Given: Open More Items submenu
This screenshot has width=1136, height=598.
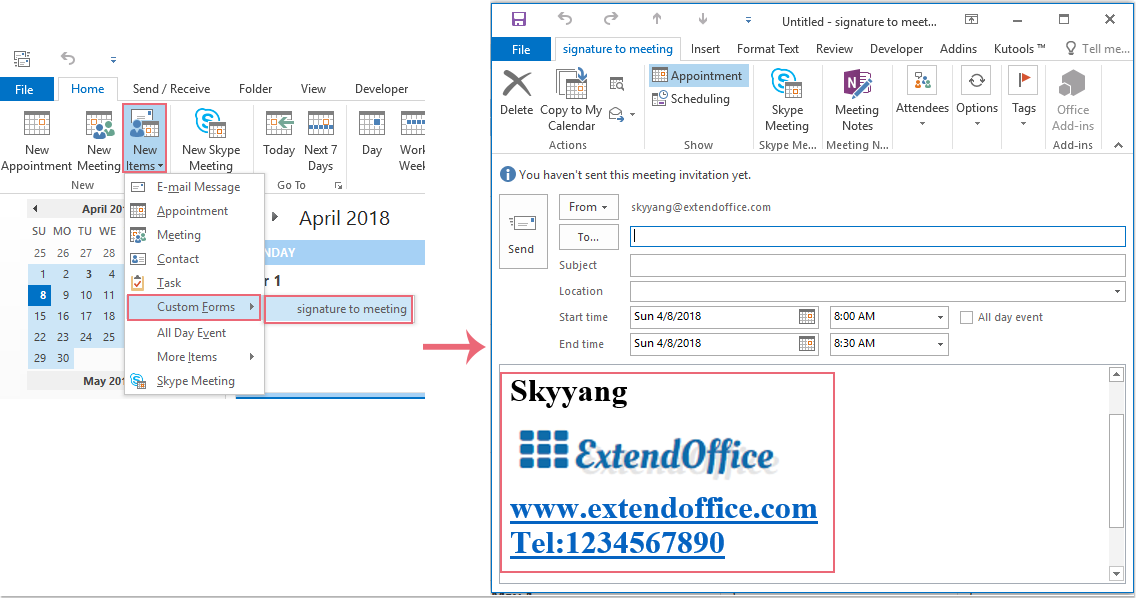Looking at the screenshot, I should point(193,357).
